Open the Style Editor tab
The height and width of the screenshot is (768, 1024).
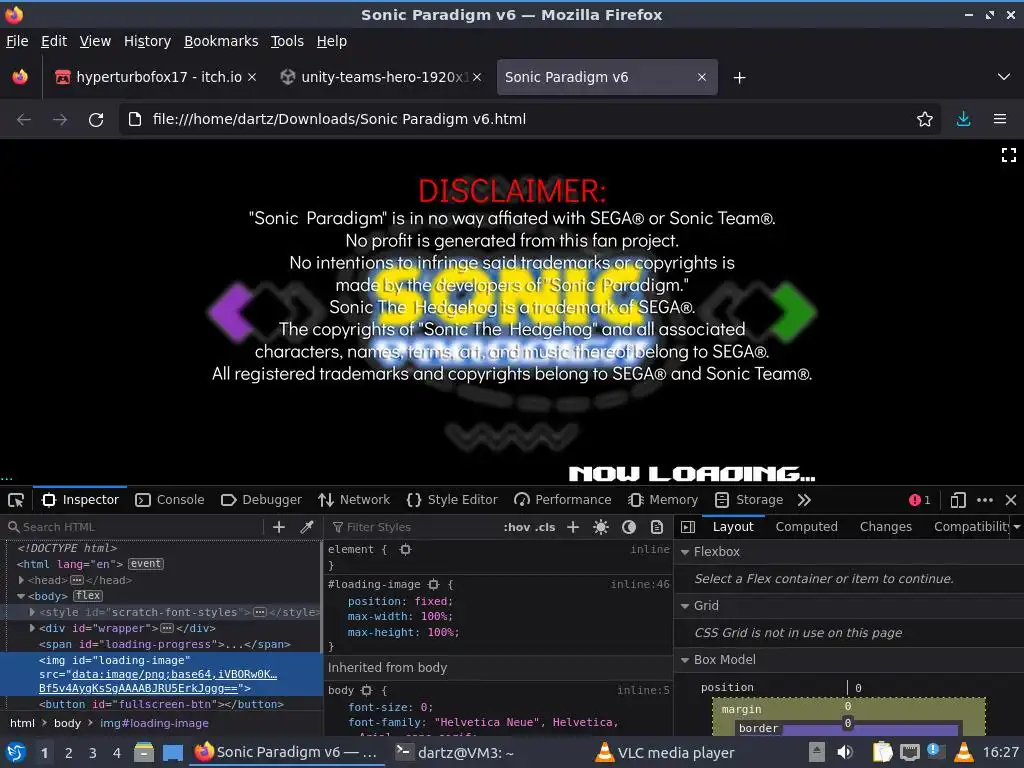click(x=452, y=500)
